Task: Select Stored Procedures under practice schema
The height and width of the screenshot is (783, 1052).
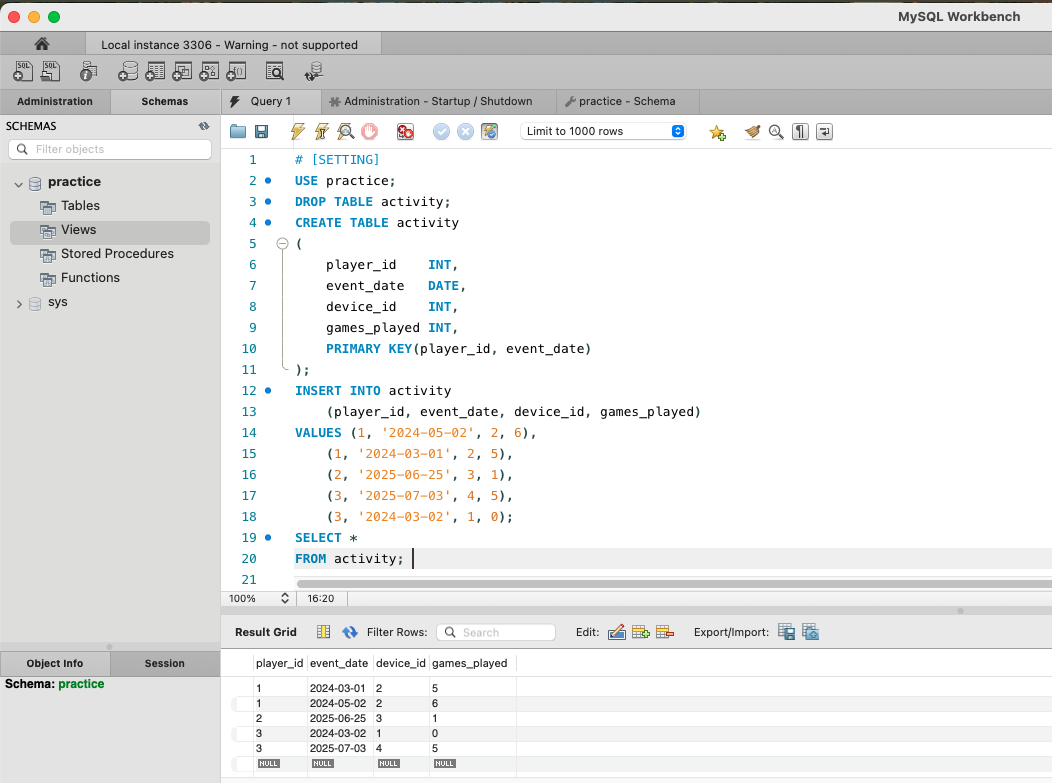Action: pyautogui.click(x=117, y=254)
